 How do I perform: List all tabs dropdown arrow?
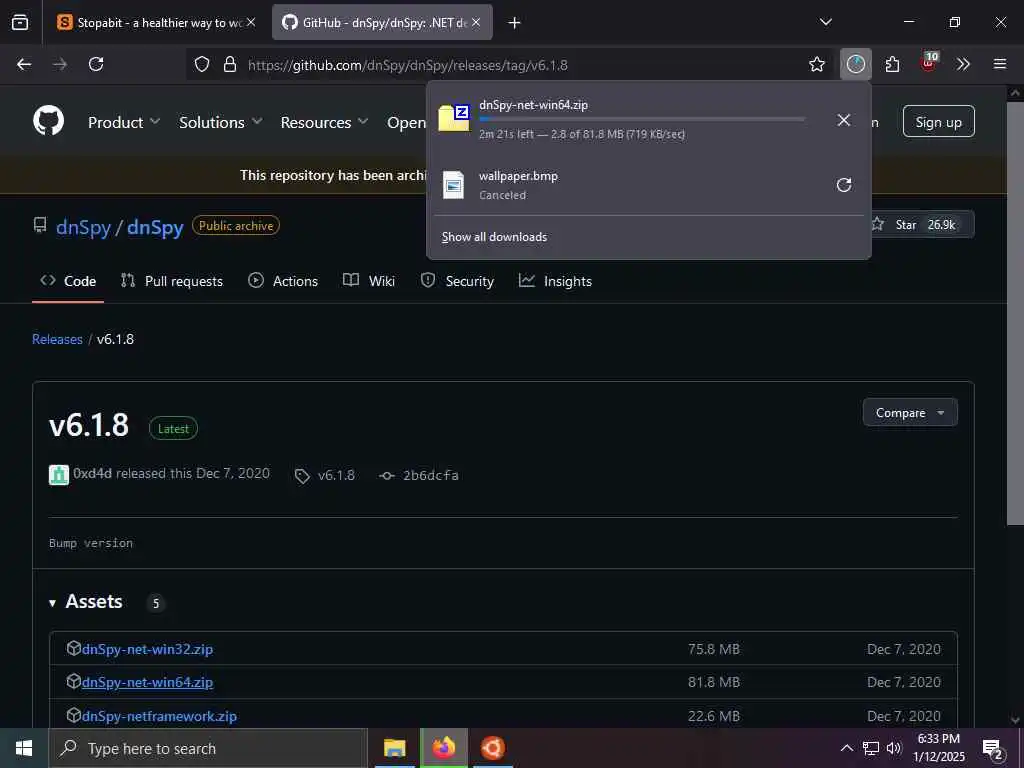[x=826, y=22]
